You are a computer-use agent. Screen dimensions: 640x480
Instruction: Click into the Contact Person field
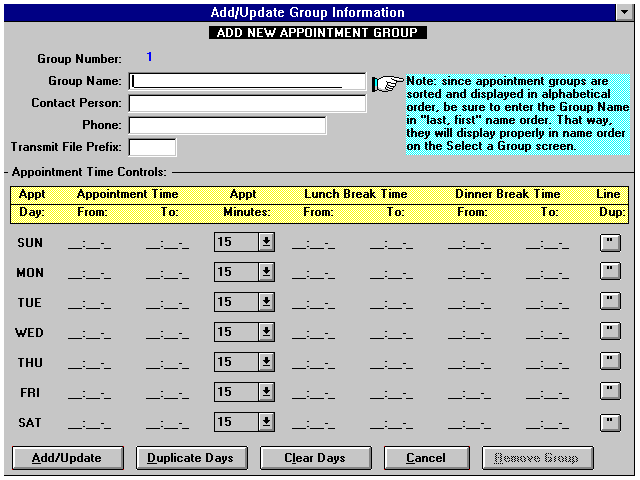pyautogui.click(x=247, y=103)
